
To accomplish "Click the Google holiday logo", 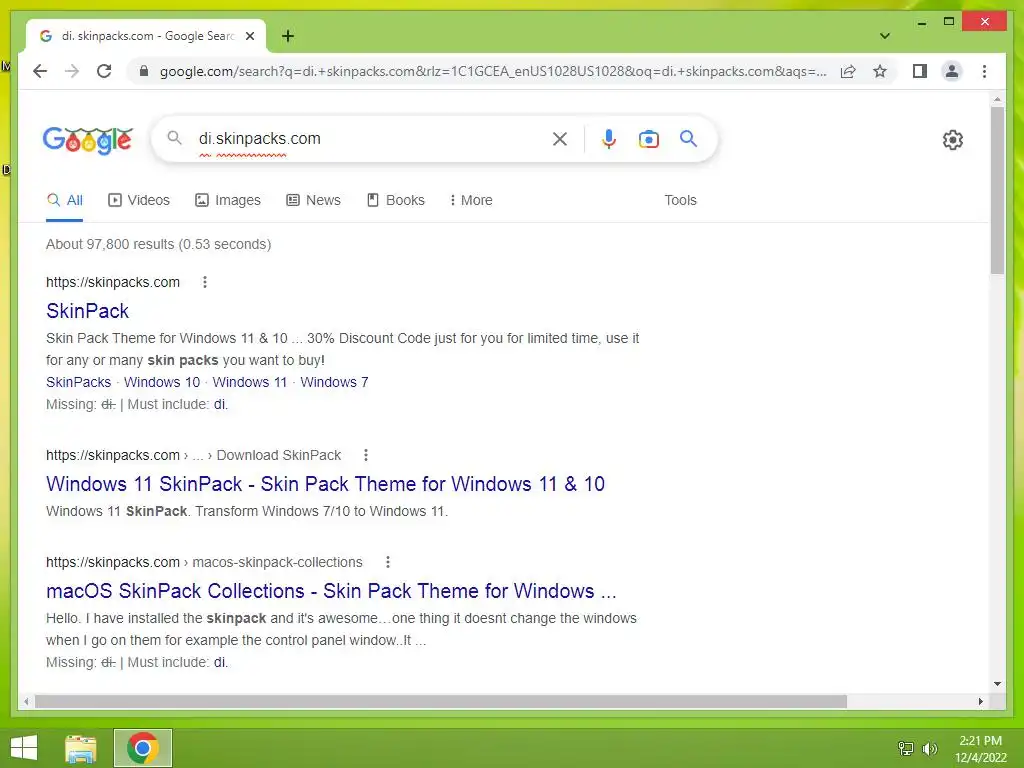I will [x=88, y=140].
